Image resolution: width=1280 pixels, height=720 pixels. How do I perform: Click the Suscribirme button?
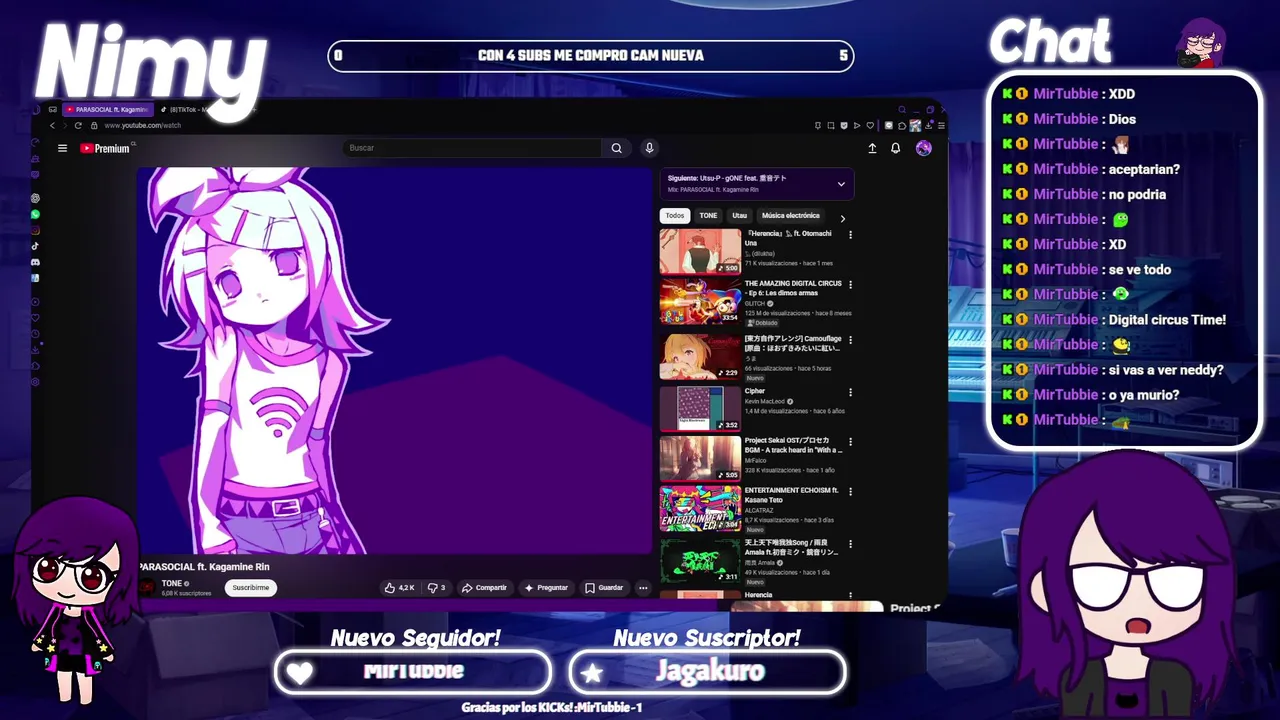coord(250,588)
